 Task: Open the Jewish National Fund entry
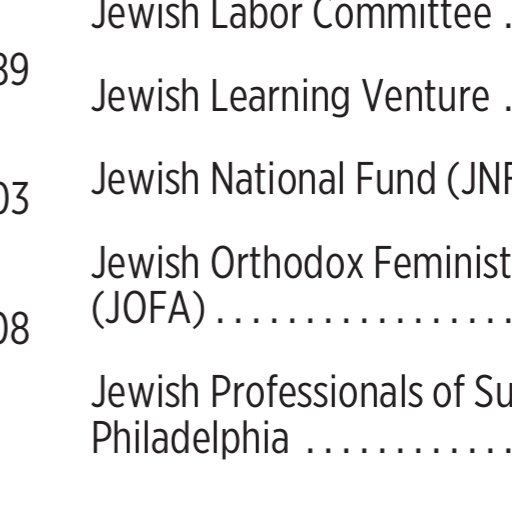click(x=302, y=180)
